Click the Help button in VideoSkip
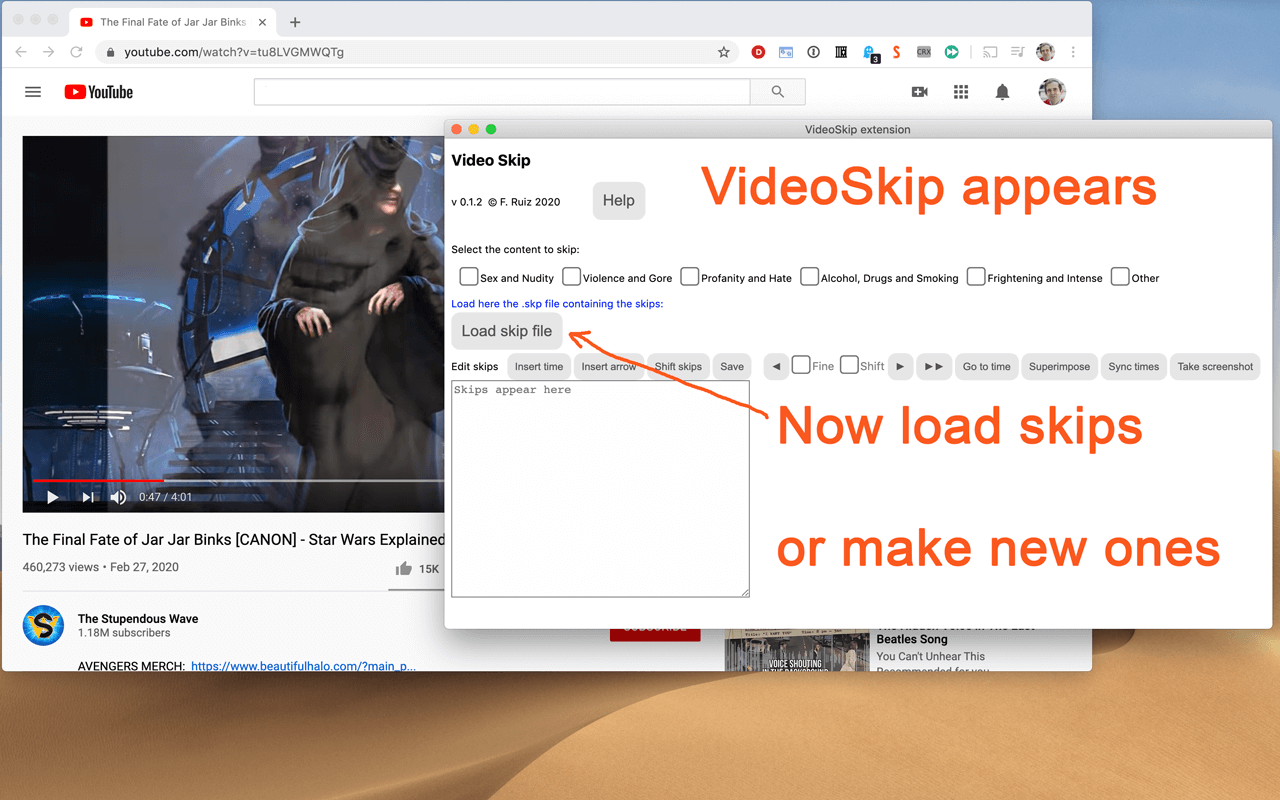1280x800 pixels. (x=618, y=200)
